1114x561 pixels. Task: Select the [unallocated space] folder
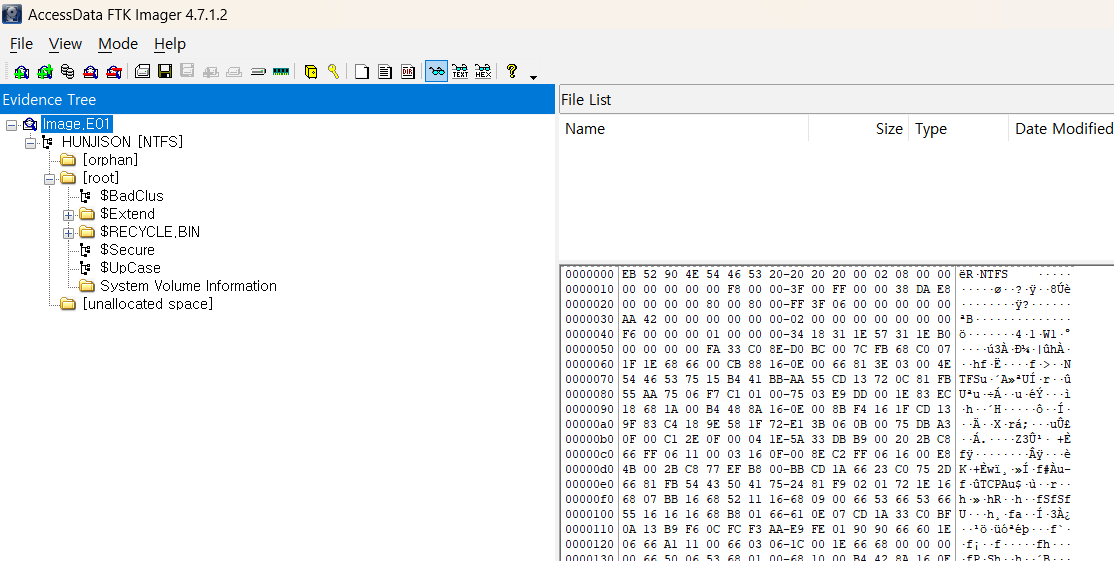pos(148,304)
